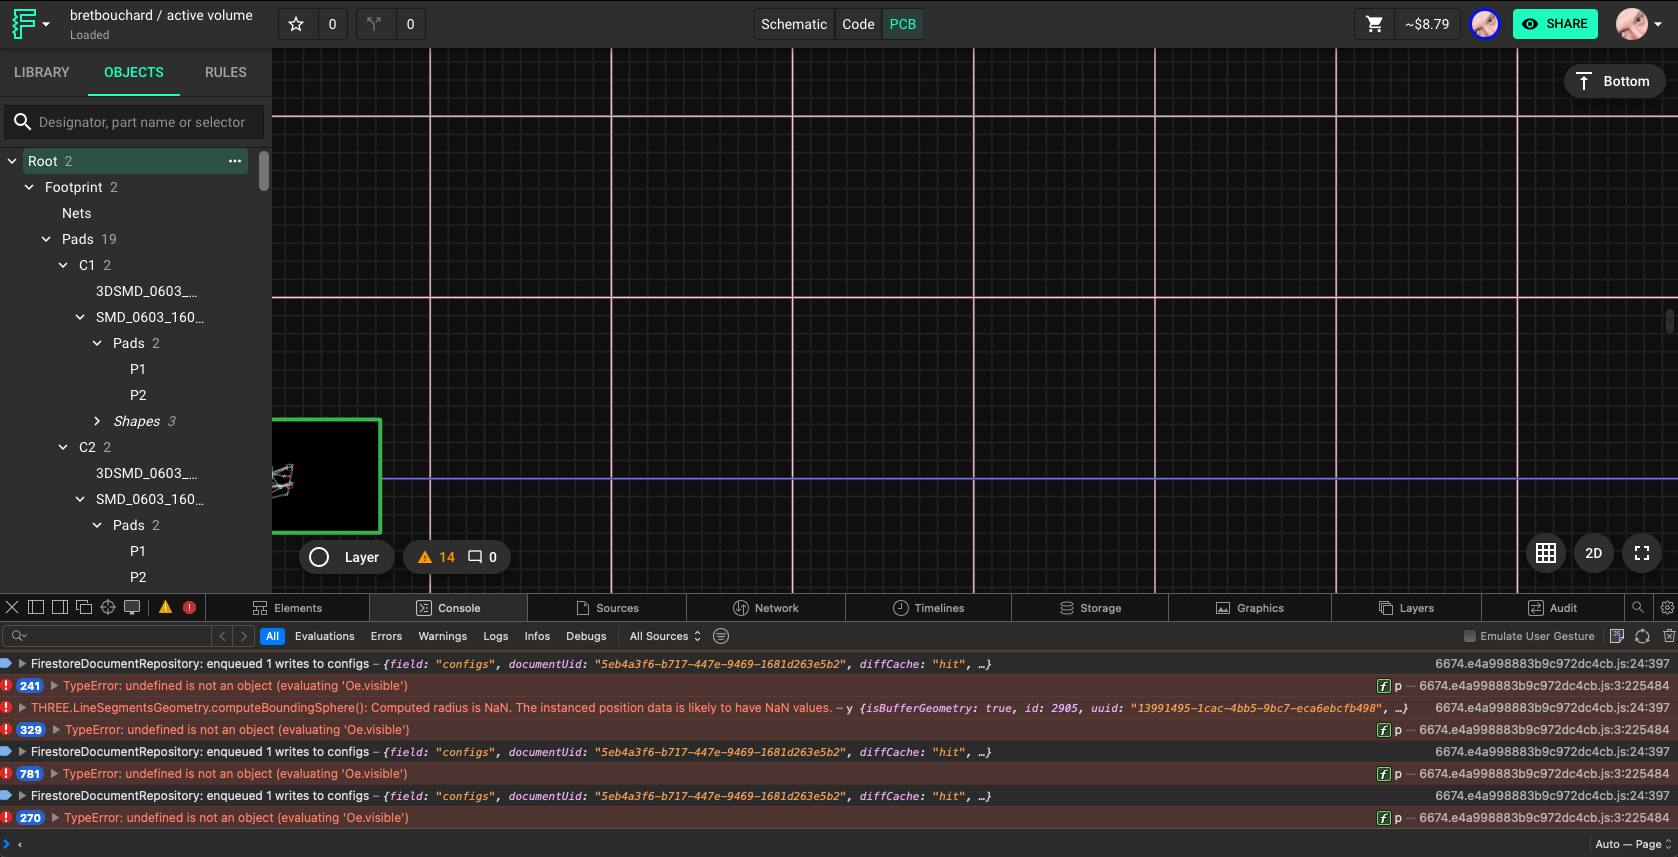Collapse the C1 tree node
Viewport: 1678px width, 857px height.
63,265
